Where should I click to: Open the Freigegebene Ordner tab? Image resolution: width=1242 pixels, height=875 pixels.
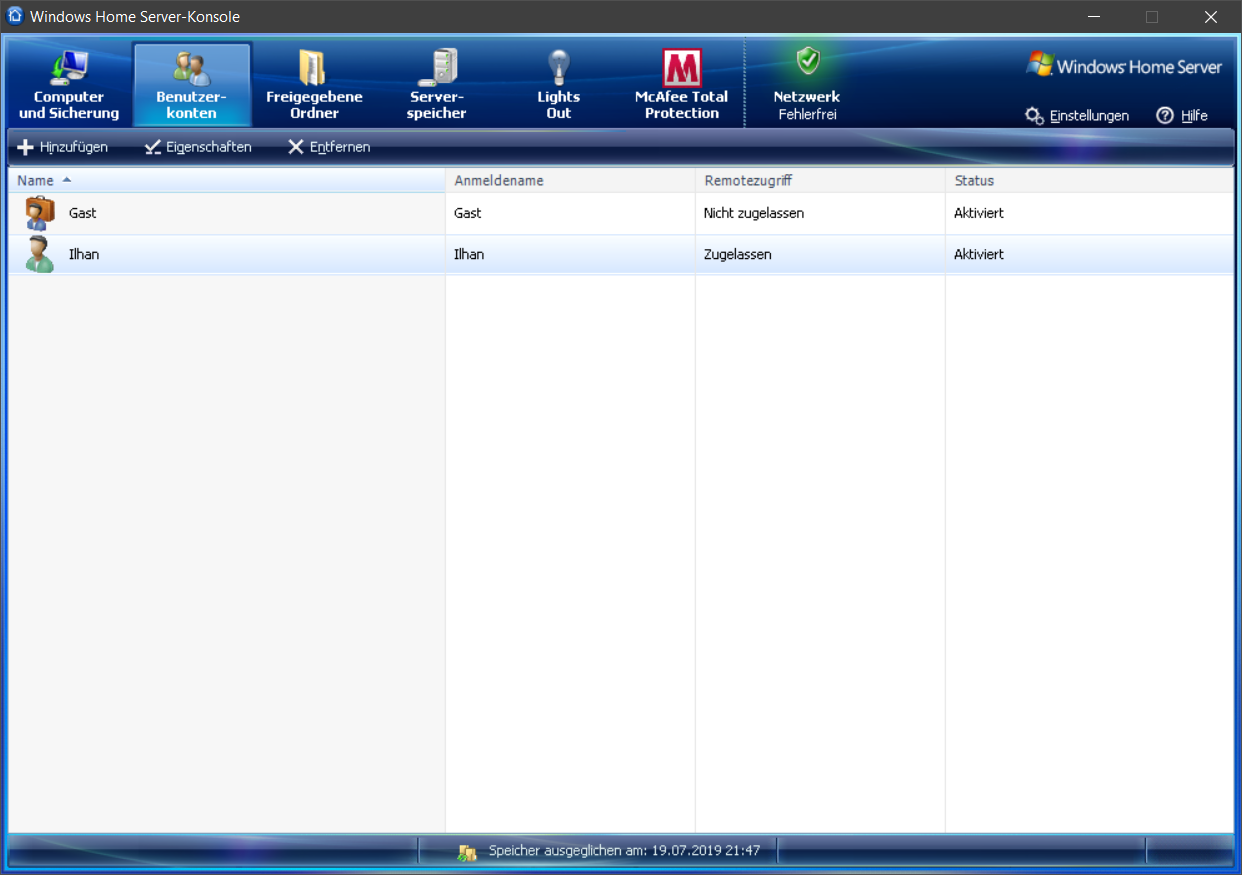coord(314,85)
